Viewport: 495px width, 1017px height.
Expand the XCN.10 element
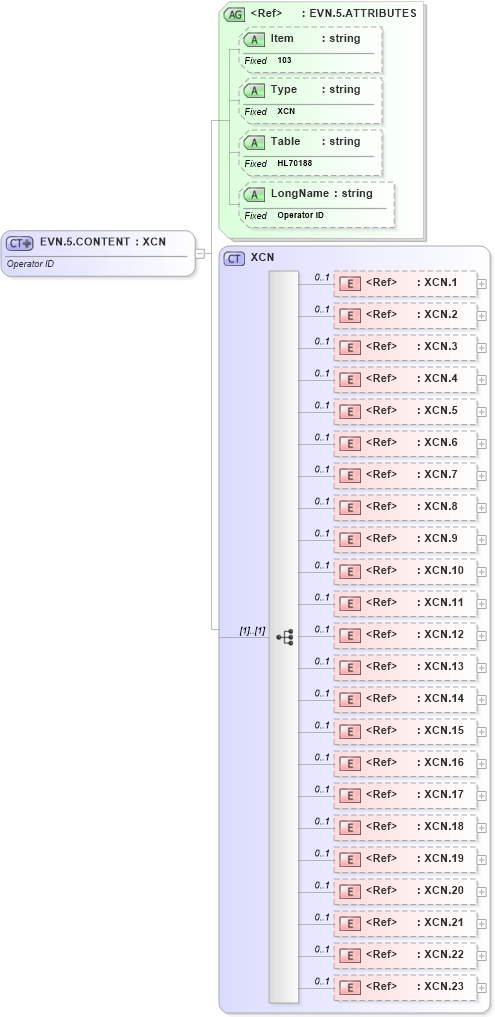tap(482, 571)
